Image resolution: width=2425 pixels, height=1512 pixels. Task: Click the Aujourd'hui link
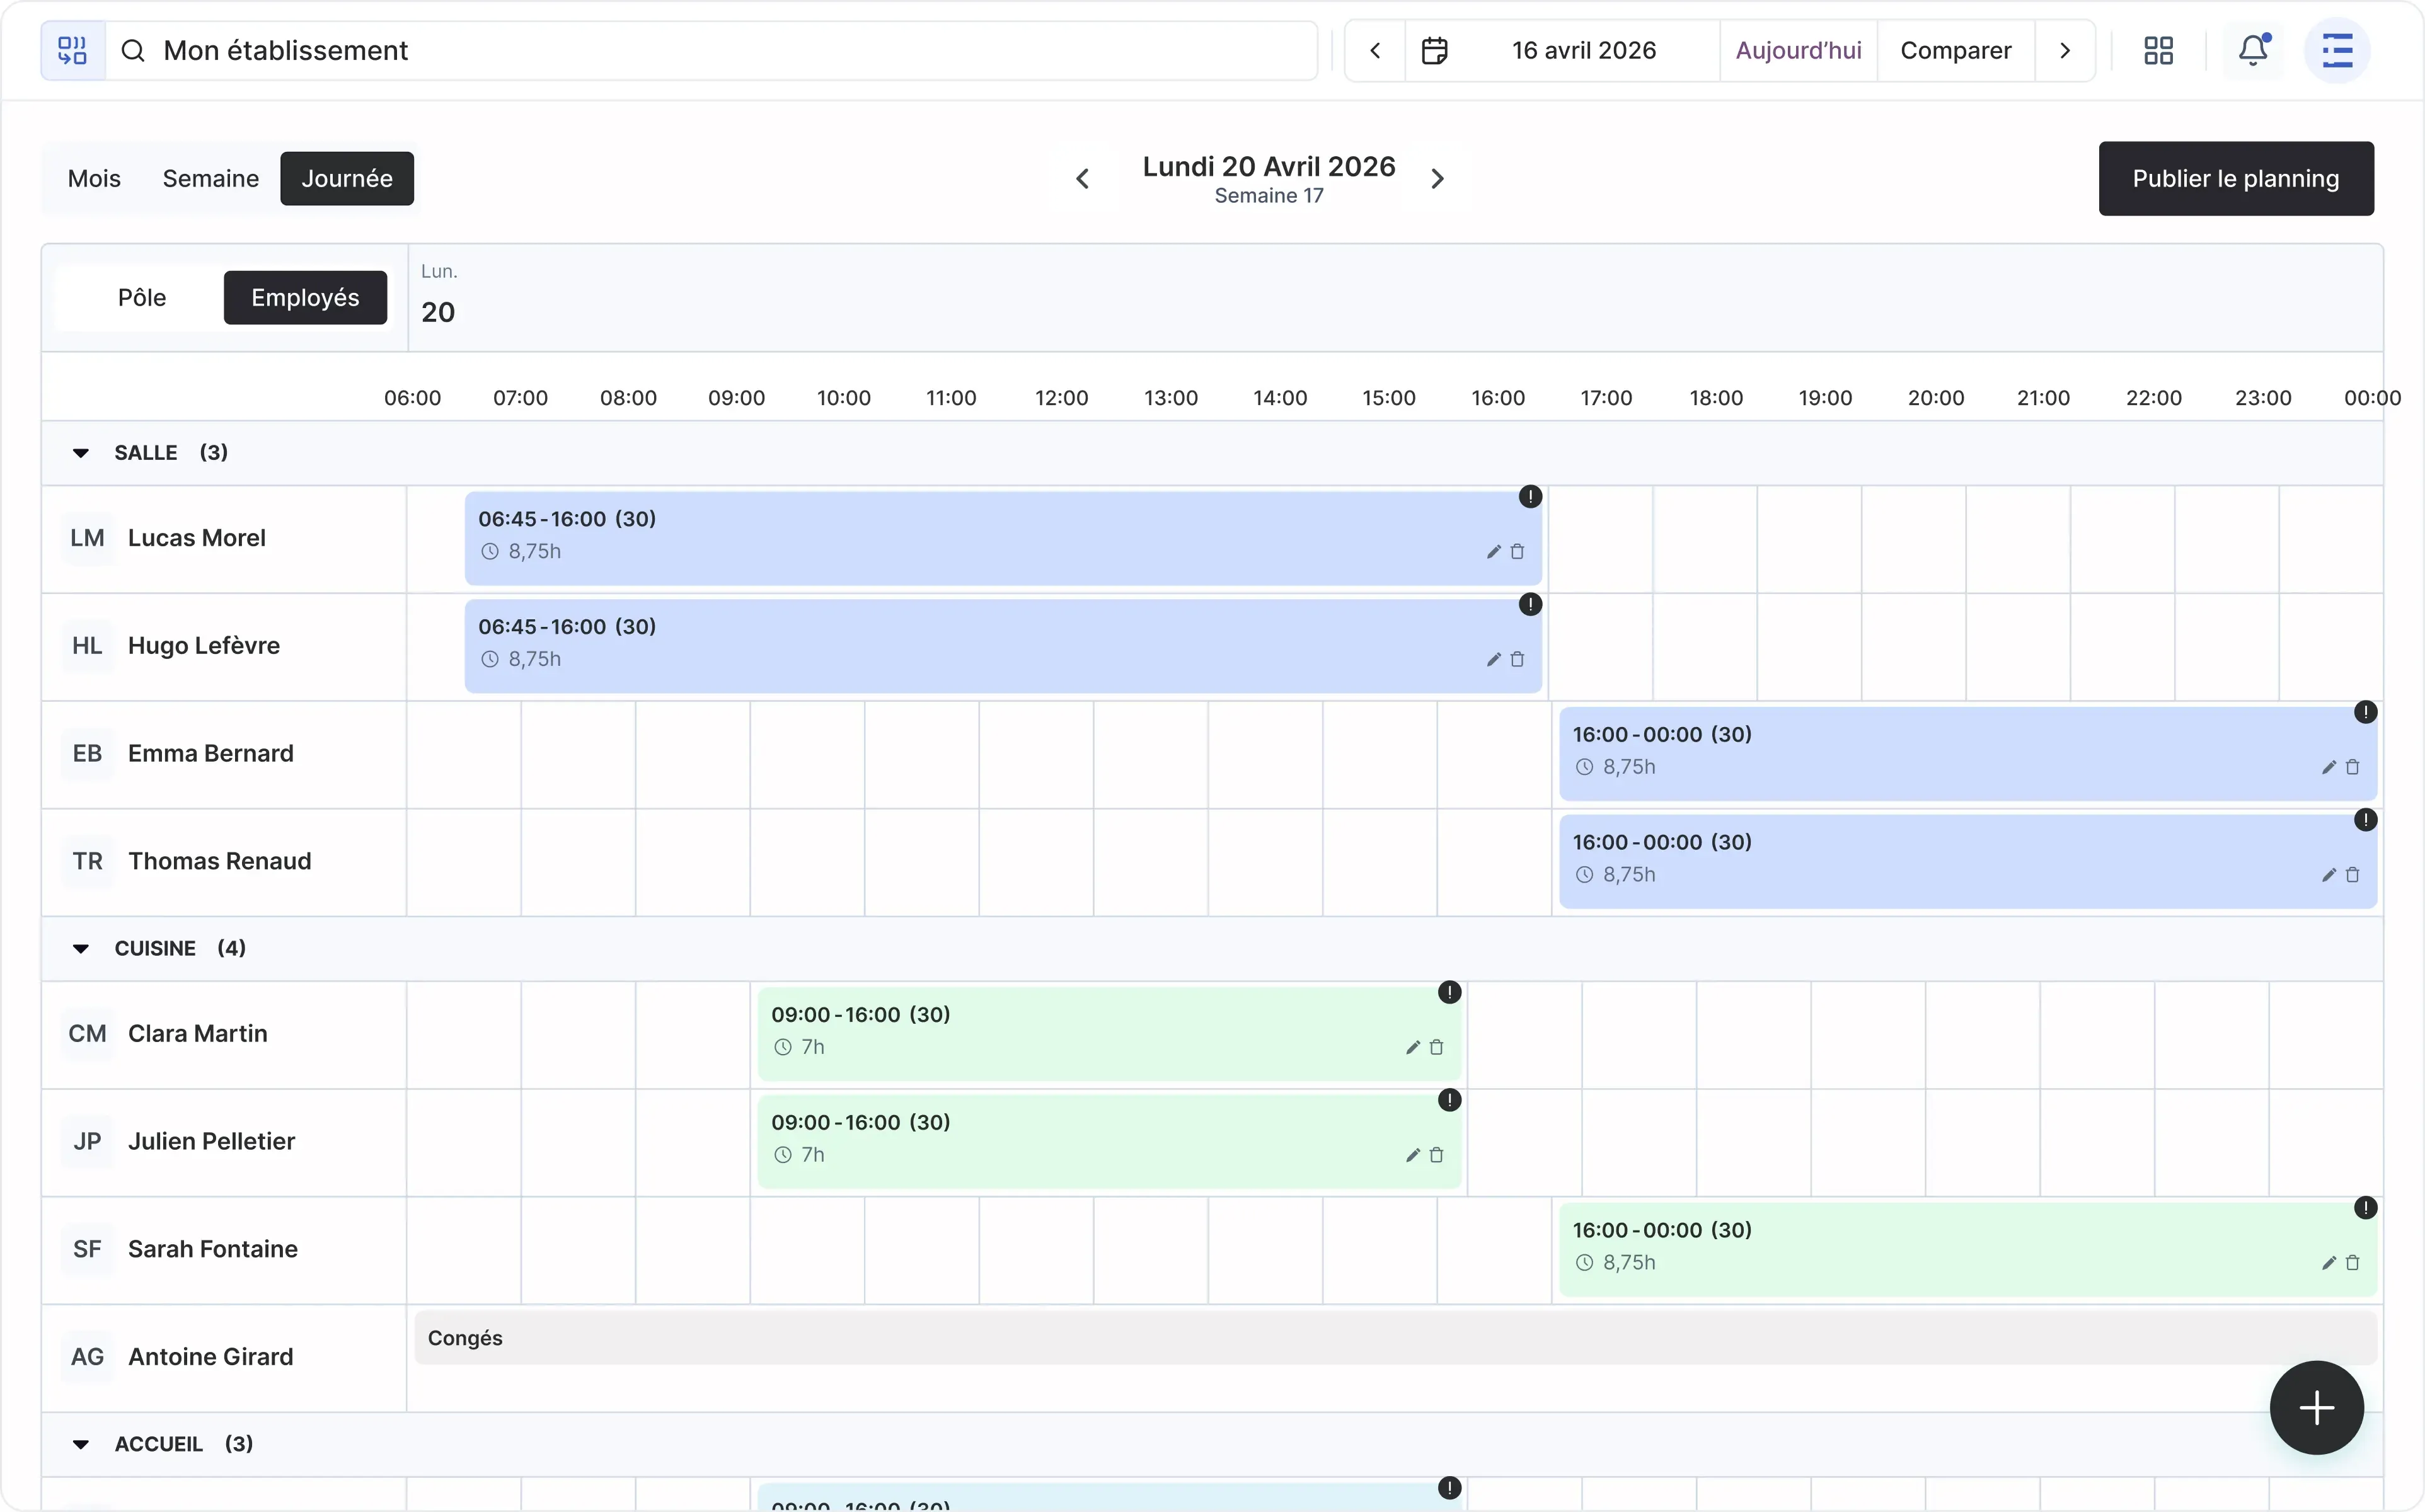coord(1798,50)
